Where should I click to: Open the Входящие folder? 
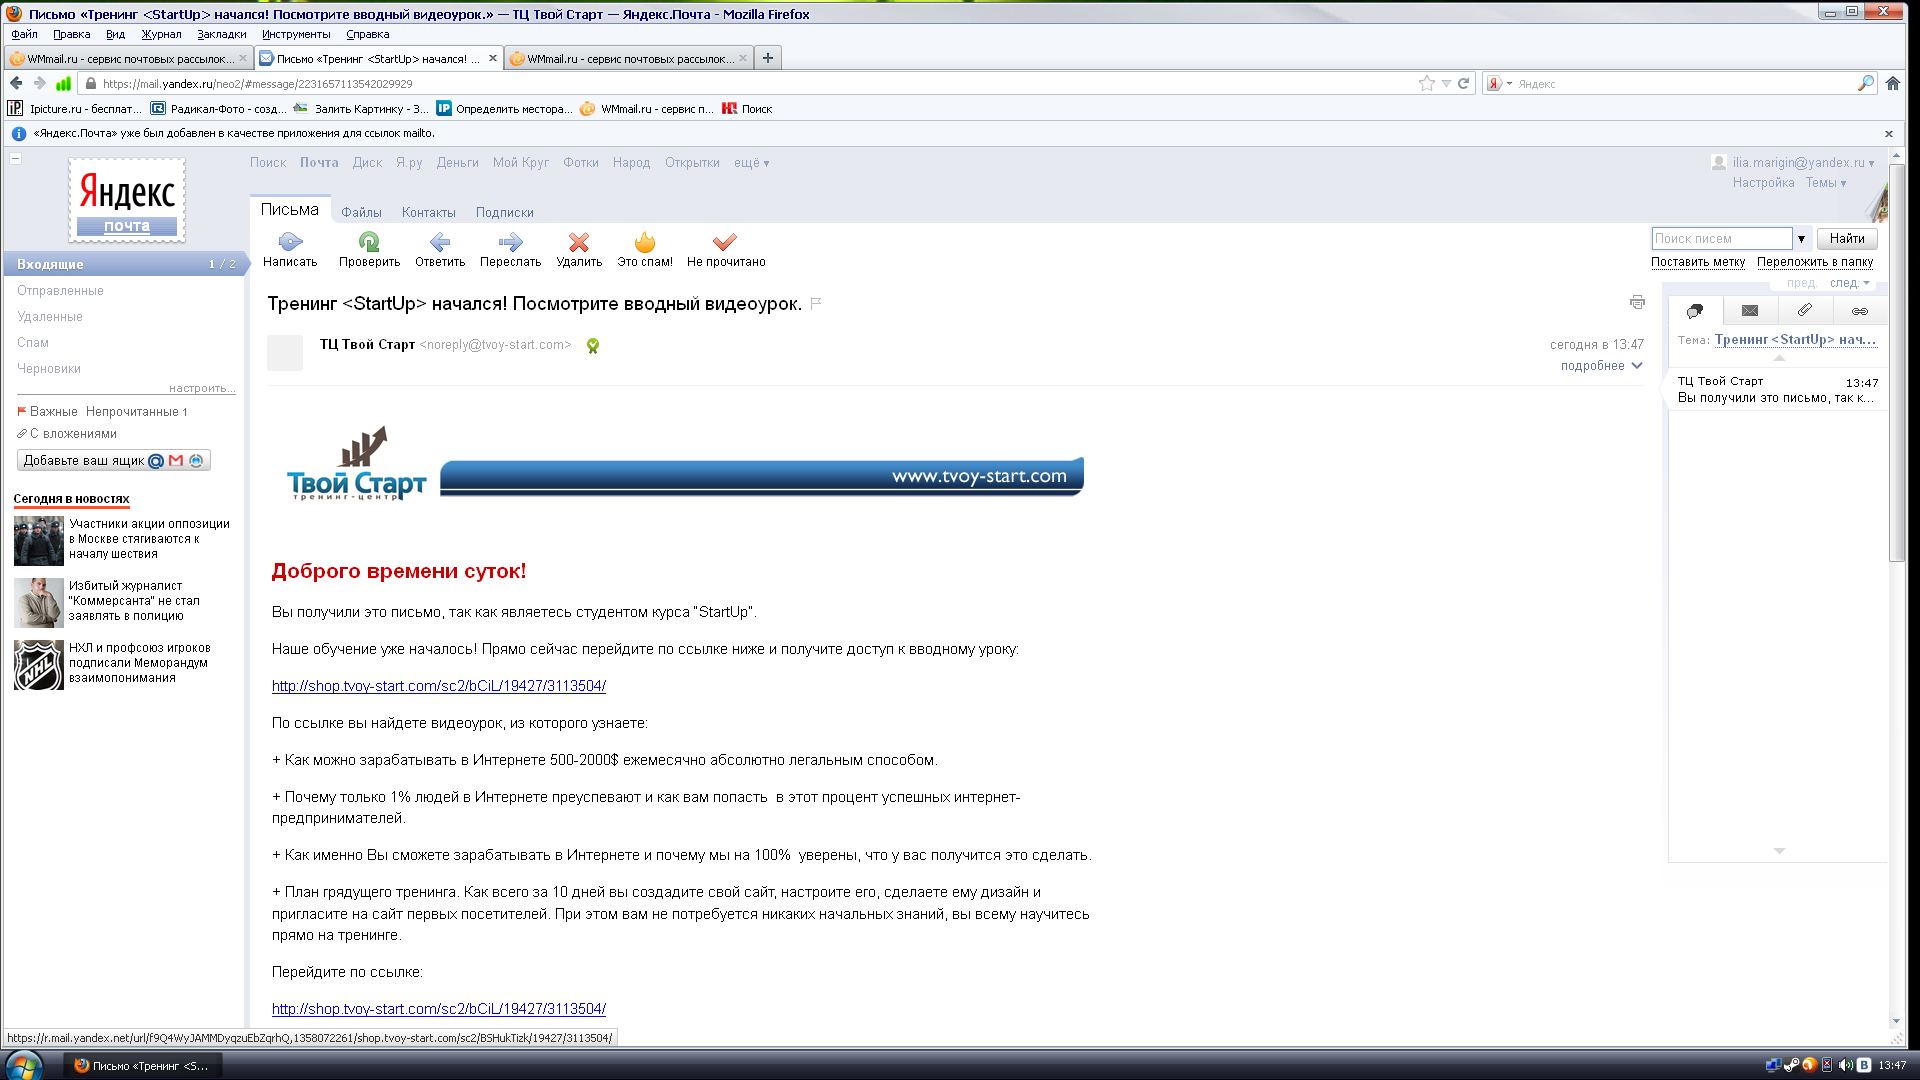(124, 264)
